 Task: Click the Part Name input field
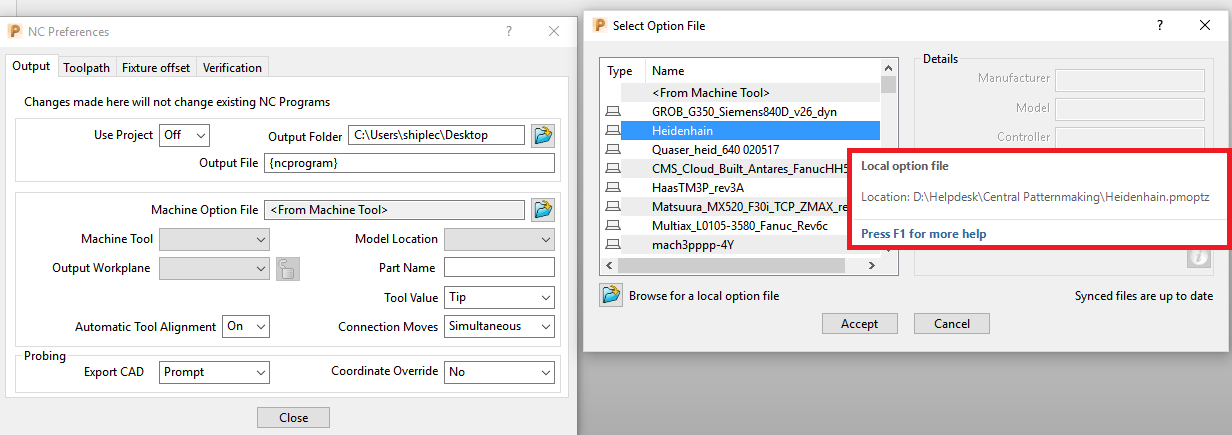[x=499, y=268]
